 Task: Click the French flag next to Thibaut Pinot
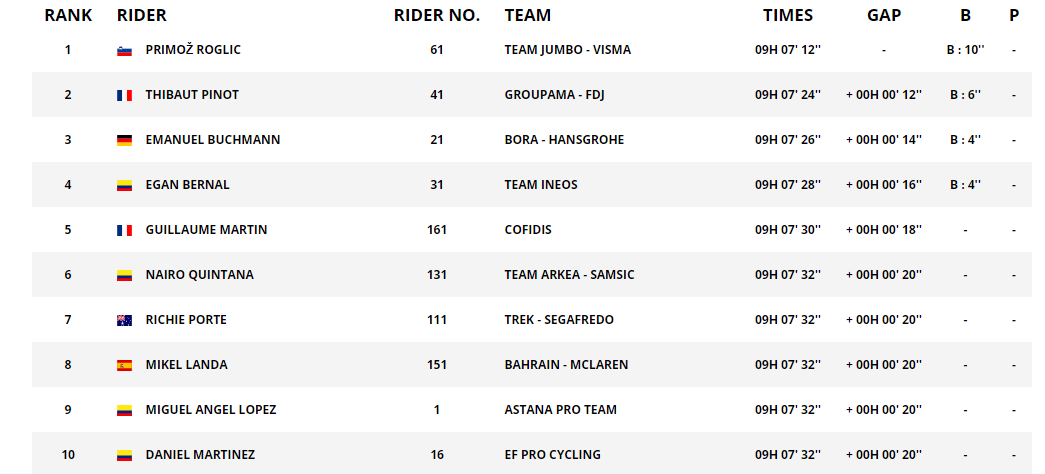tap(124, 95)
